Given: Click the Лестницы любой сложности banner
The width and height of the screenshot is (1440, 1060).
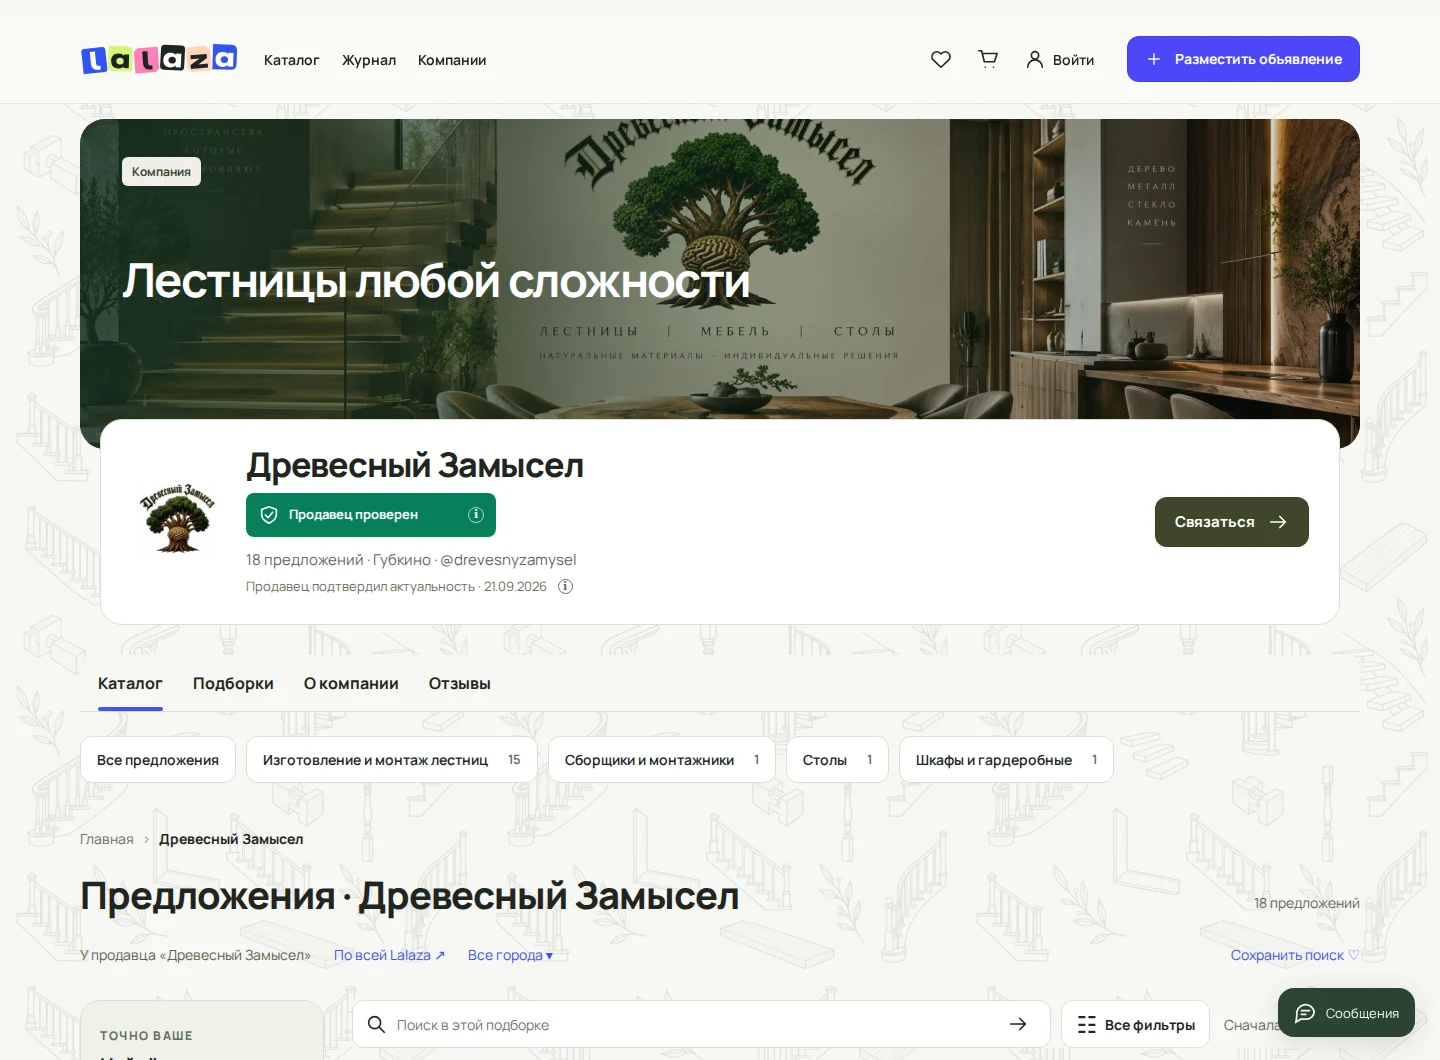Looking at the screenshot, I should point(436,281).
